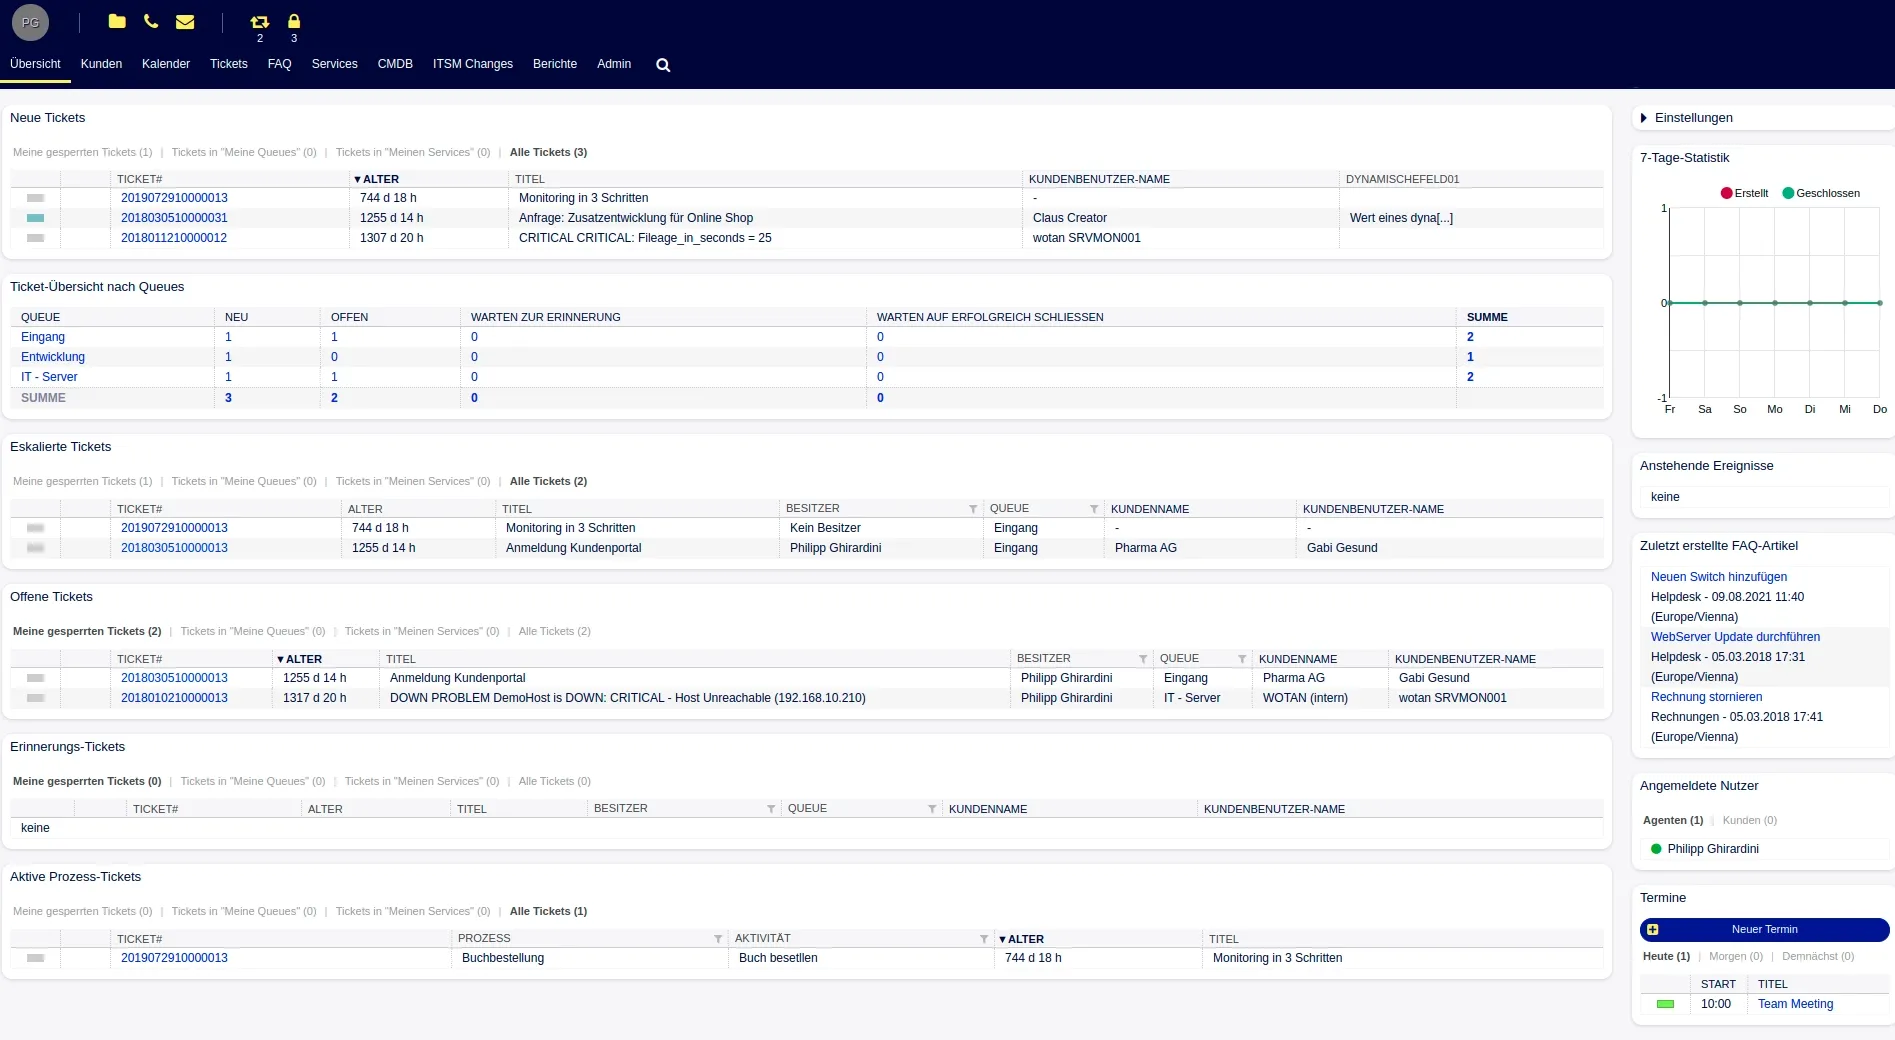Viewport: 1895px width, 1040px height.
Task: Click Queue filter icon in Offene Tickets
Action: tap(1242, 659)
